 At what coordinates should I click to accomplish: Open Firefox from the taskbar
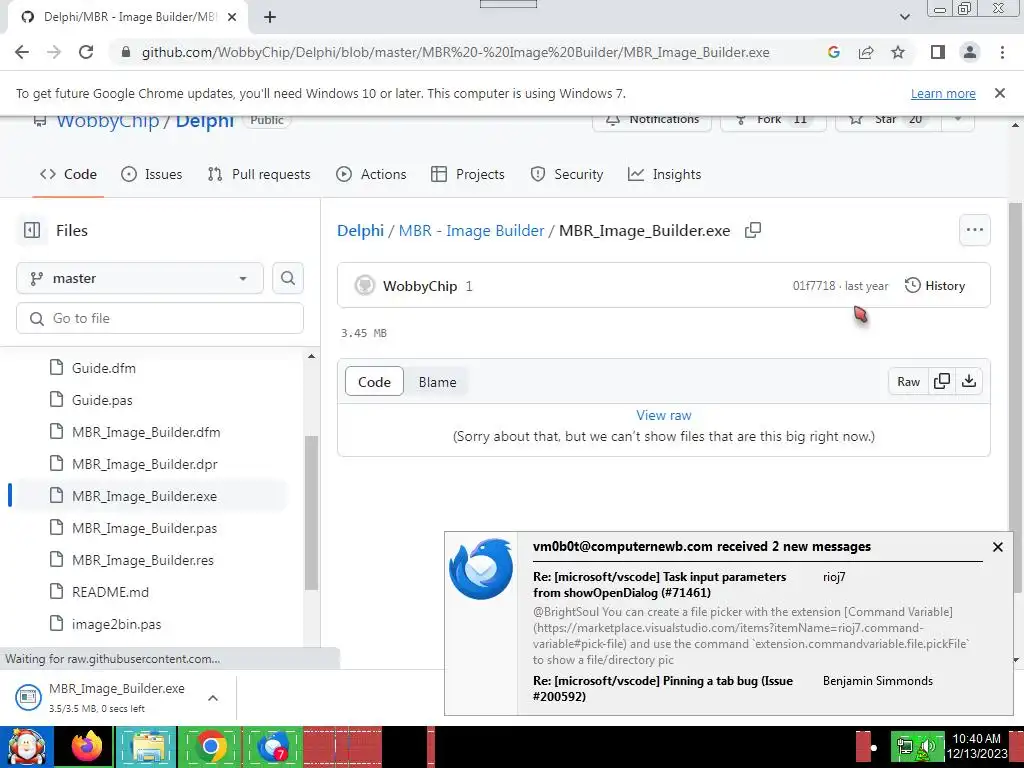[x=87, y=747]
